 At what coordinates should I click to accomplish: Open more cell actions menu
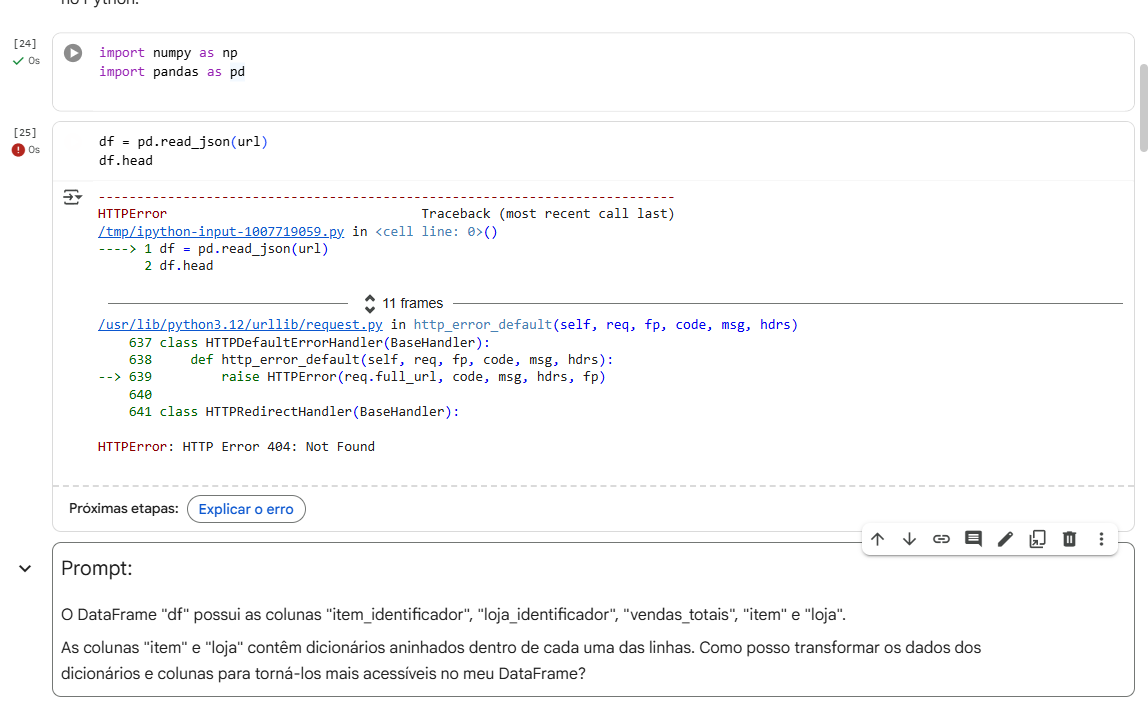[1101, 539]
